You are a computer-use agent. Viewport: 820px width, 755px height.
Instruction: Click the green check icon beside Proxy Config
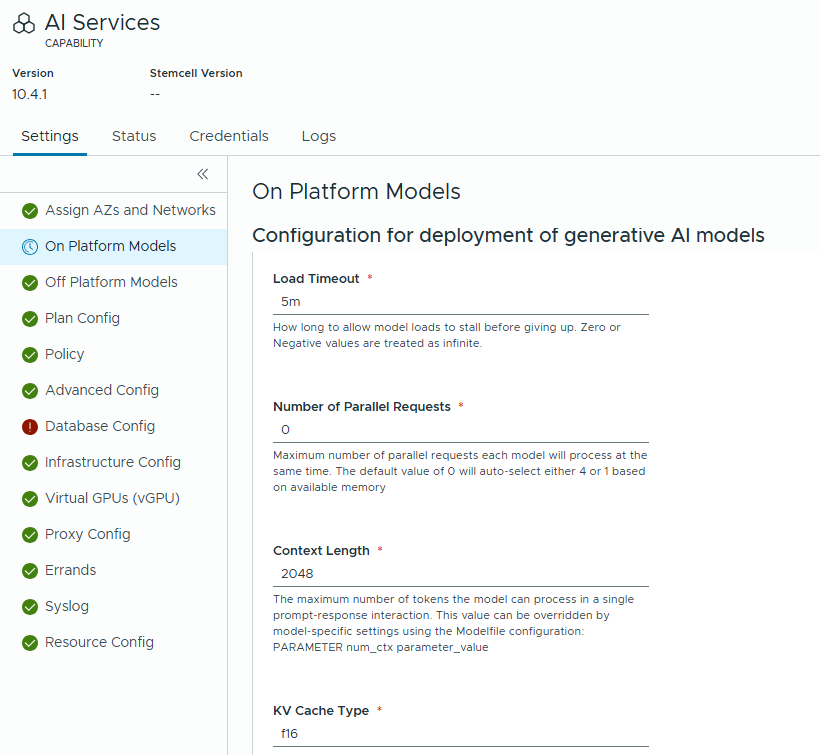(x=30, y=535)
